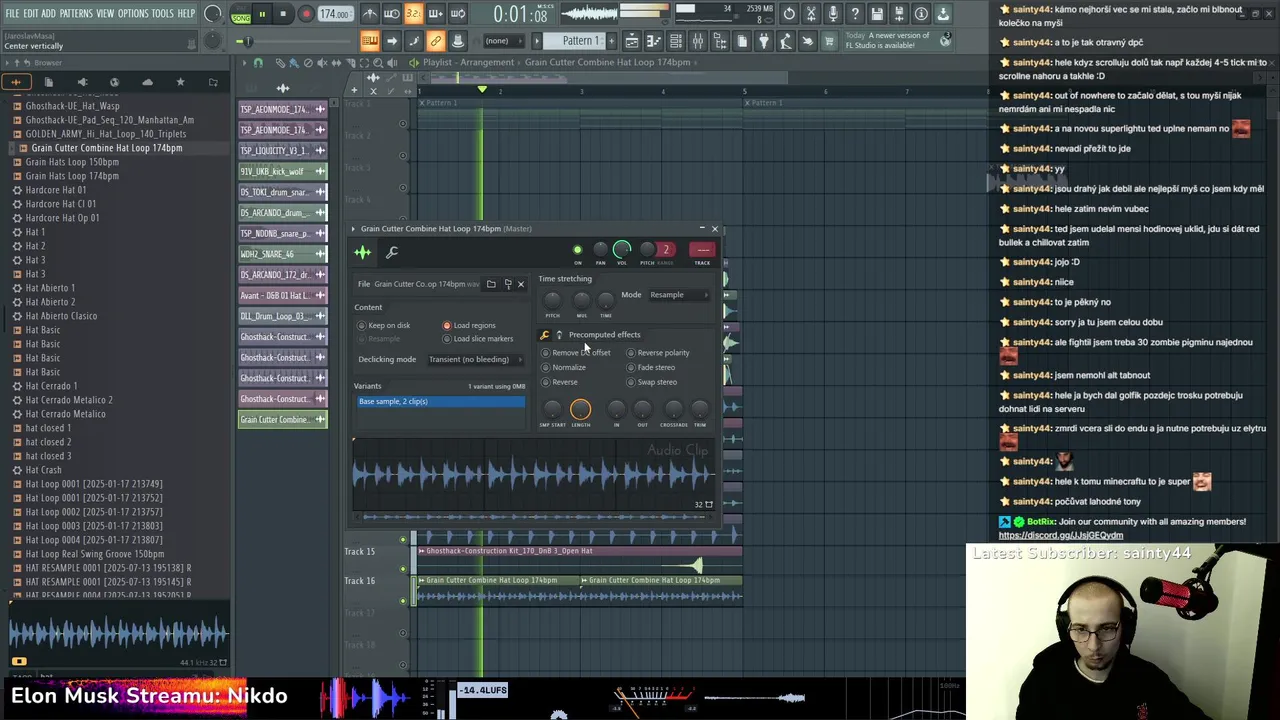Image resolution: width=1280 pixels, height=720 pixels.
Task: Click the help question mark icon
Action: pos(855,14)
